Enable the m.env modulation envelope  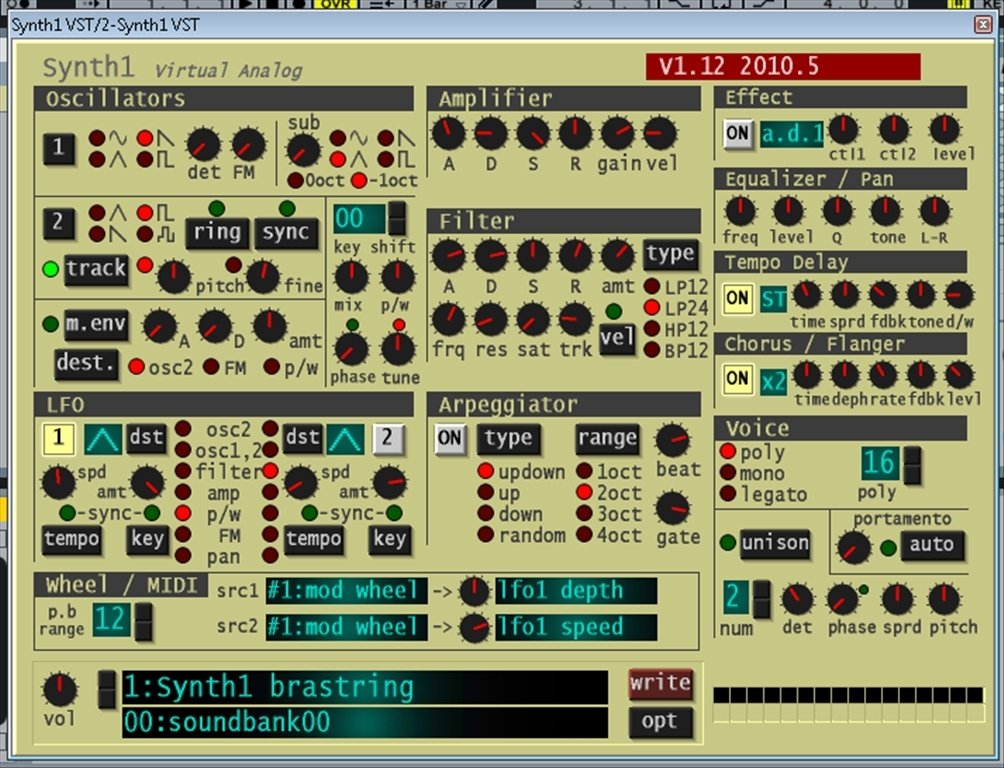pos(96,325)
